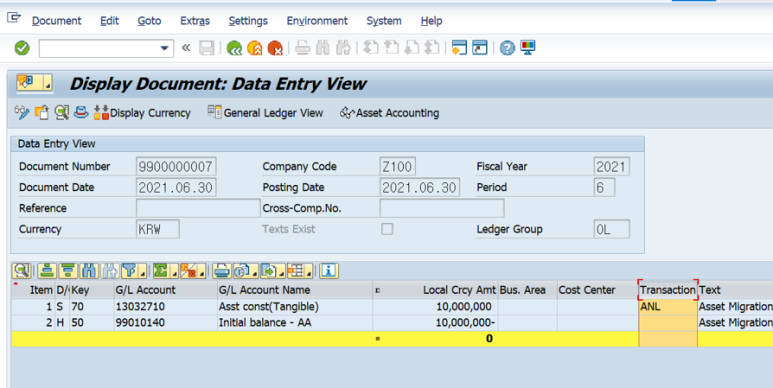Click into the transaction command field
The height and width of the screenshot is (388, 773).
[100, 48]
